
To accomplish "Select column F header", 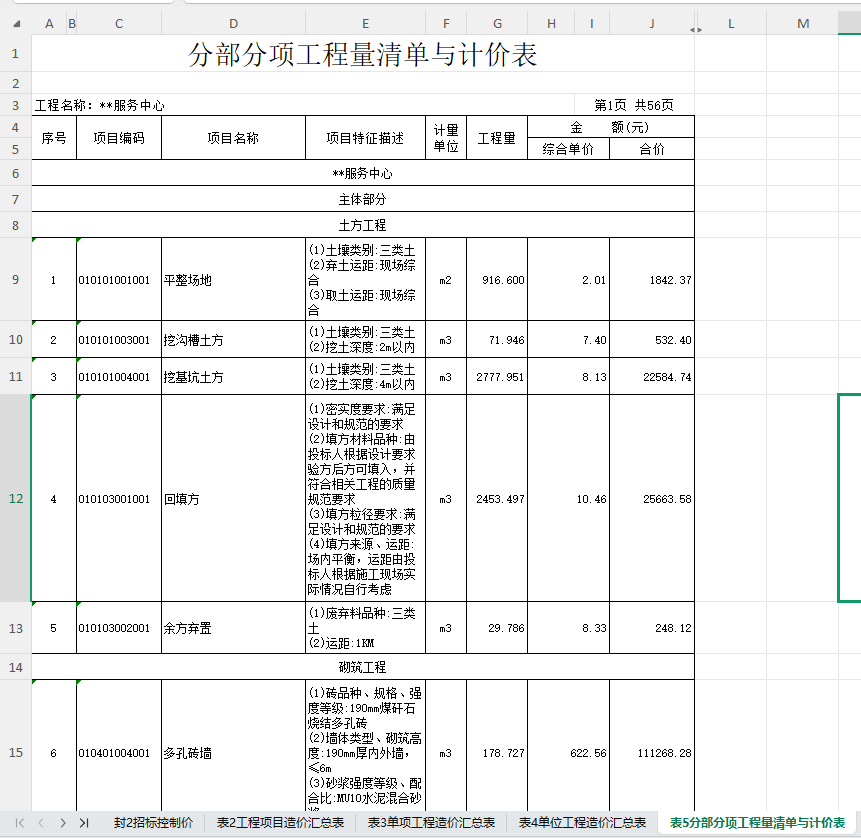I will [x=446, y=24].
